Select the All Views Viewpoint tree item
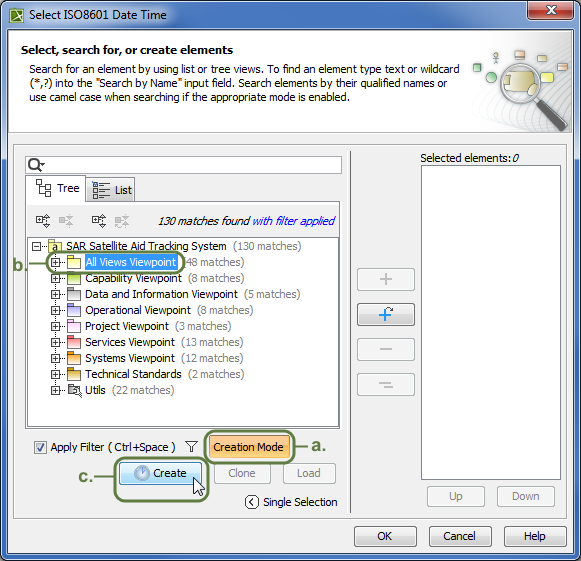Image resolution: width=581 pixels, height=561 pixels. 131,262
